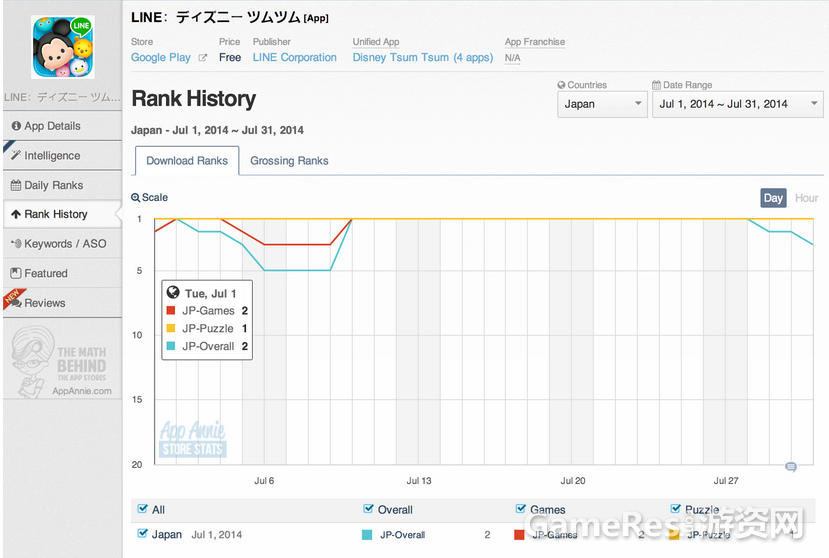Click JP-Overall row in chart tooltip

207,346
